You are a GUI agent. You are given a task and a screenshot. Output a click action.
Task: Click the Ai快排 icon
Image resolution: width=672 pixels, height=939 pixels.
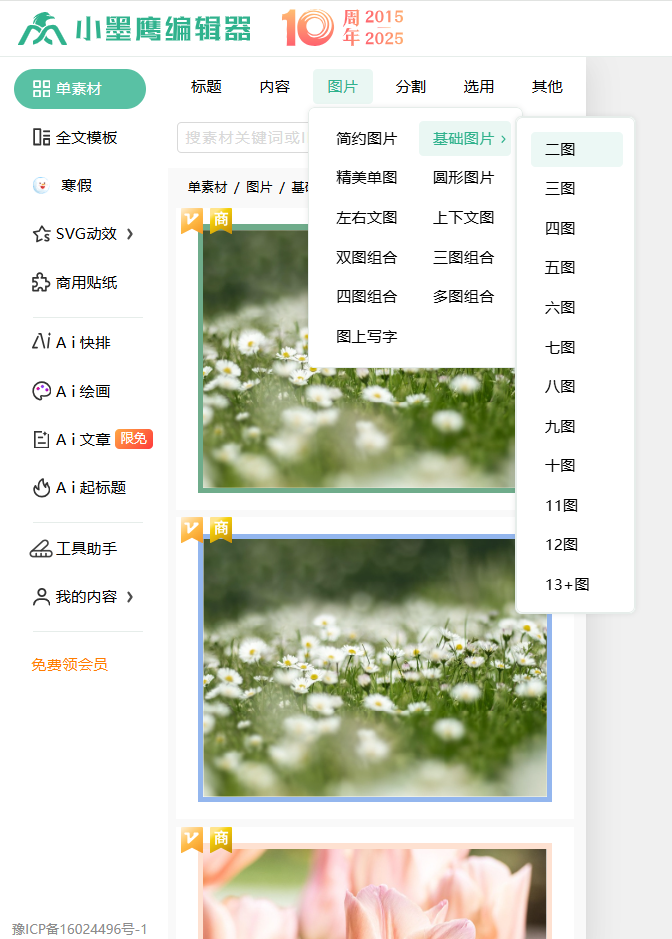coord(41,341)
